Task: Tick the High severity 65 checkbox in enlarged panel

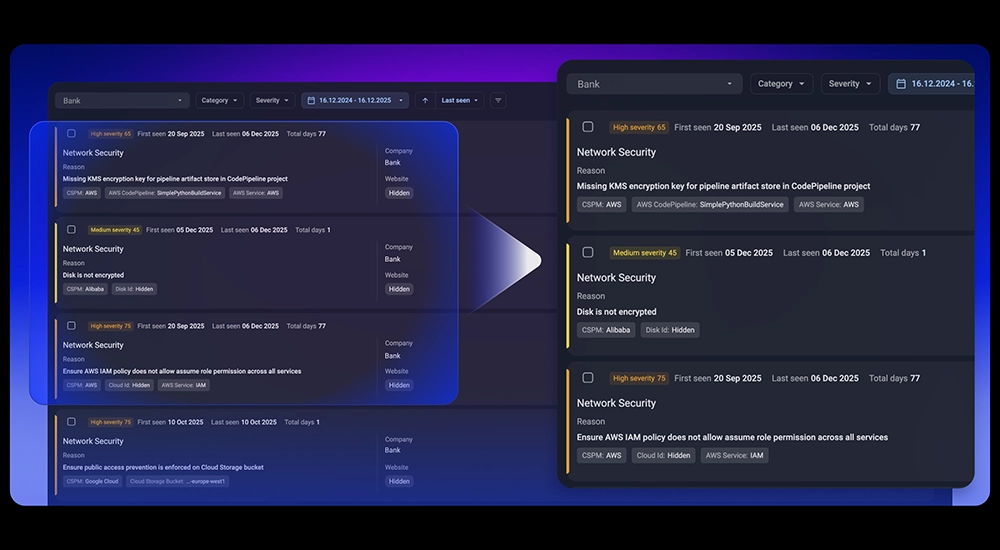Action: tap(588, 127)
